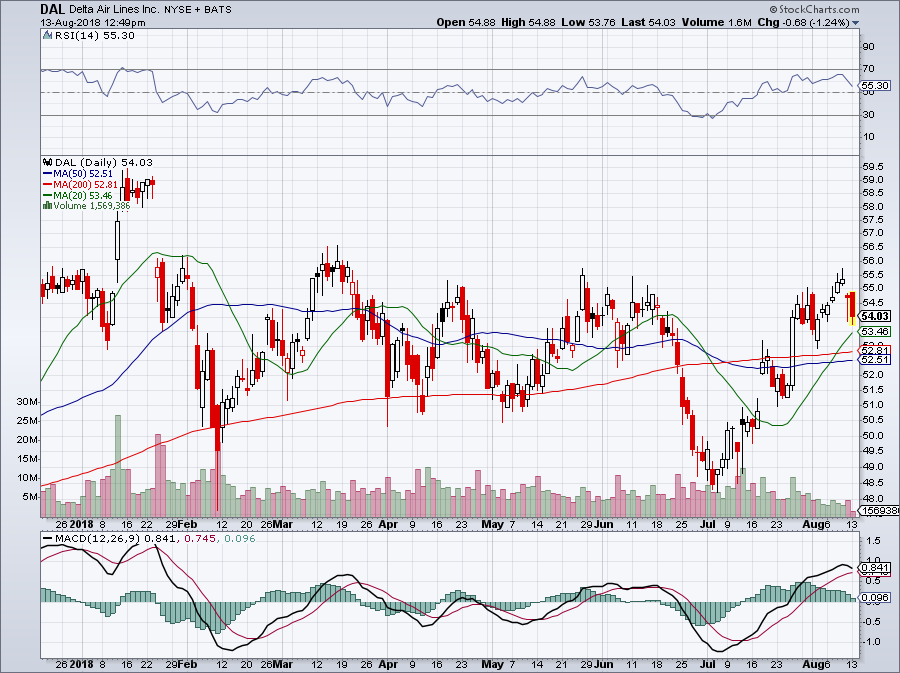Click the Apr label under the price panel
The width and height of the screenshot is (900, 673).
click(389, 524)
